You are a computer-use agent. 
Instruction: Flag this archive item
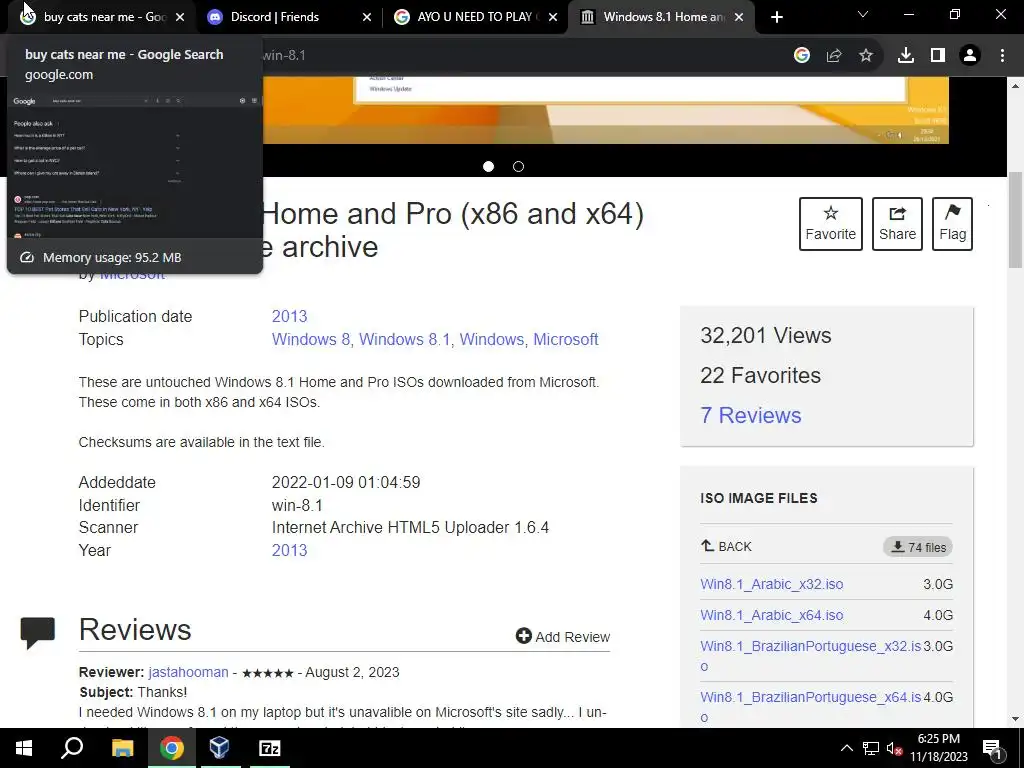pyautogui.click(x=953, y=224)
